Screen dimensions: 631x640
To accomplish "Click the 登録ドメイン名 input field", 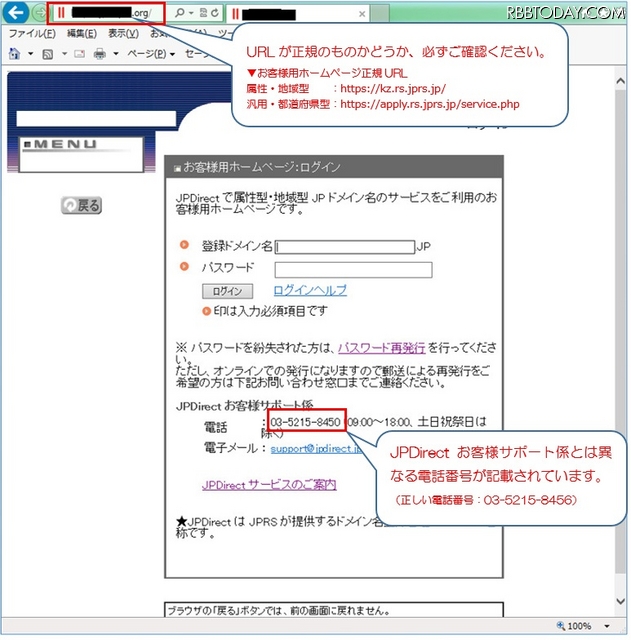I will pyautogui.click(x=345, y=247).
